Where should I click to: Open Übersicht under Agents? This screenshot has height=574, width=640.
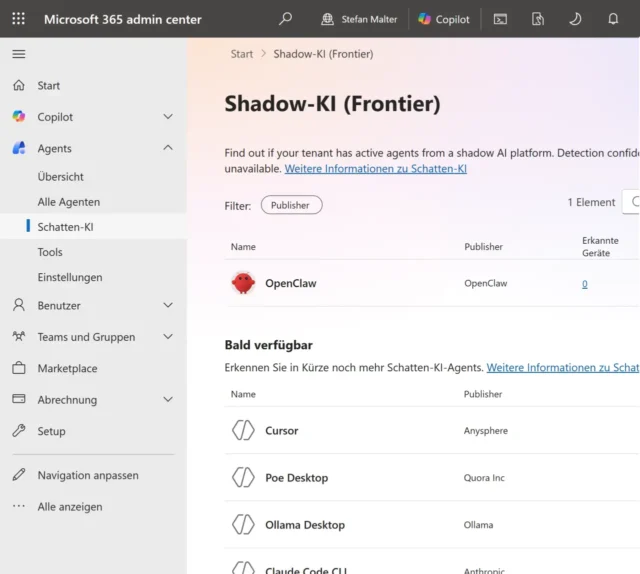(x=60, y=177)
